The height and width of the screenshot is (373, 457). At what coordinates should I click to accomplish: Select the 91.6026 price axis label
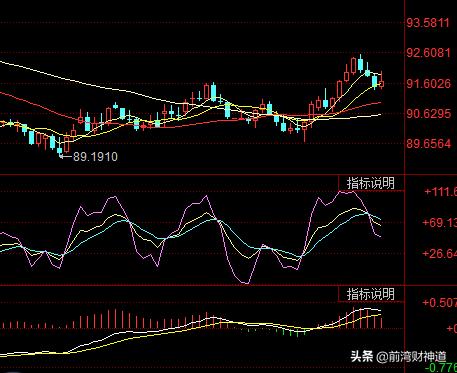[428, 83]
